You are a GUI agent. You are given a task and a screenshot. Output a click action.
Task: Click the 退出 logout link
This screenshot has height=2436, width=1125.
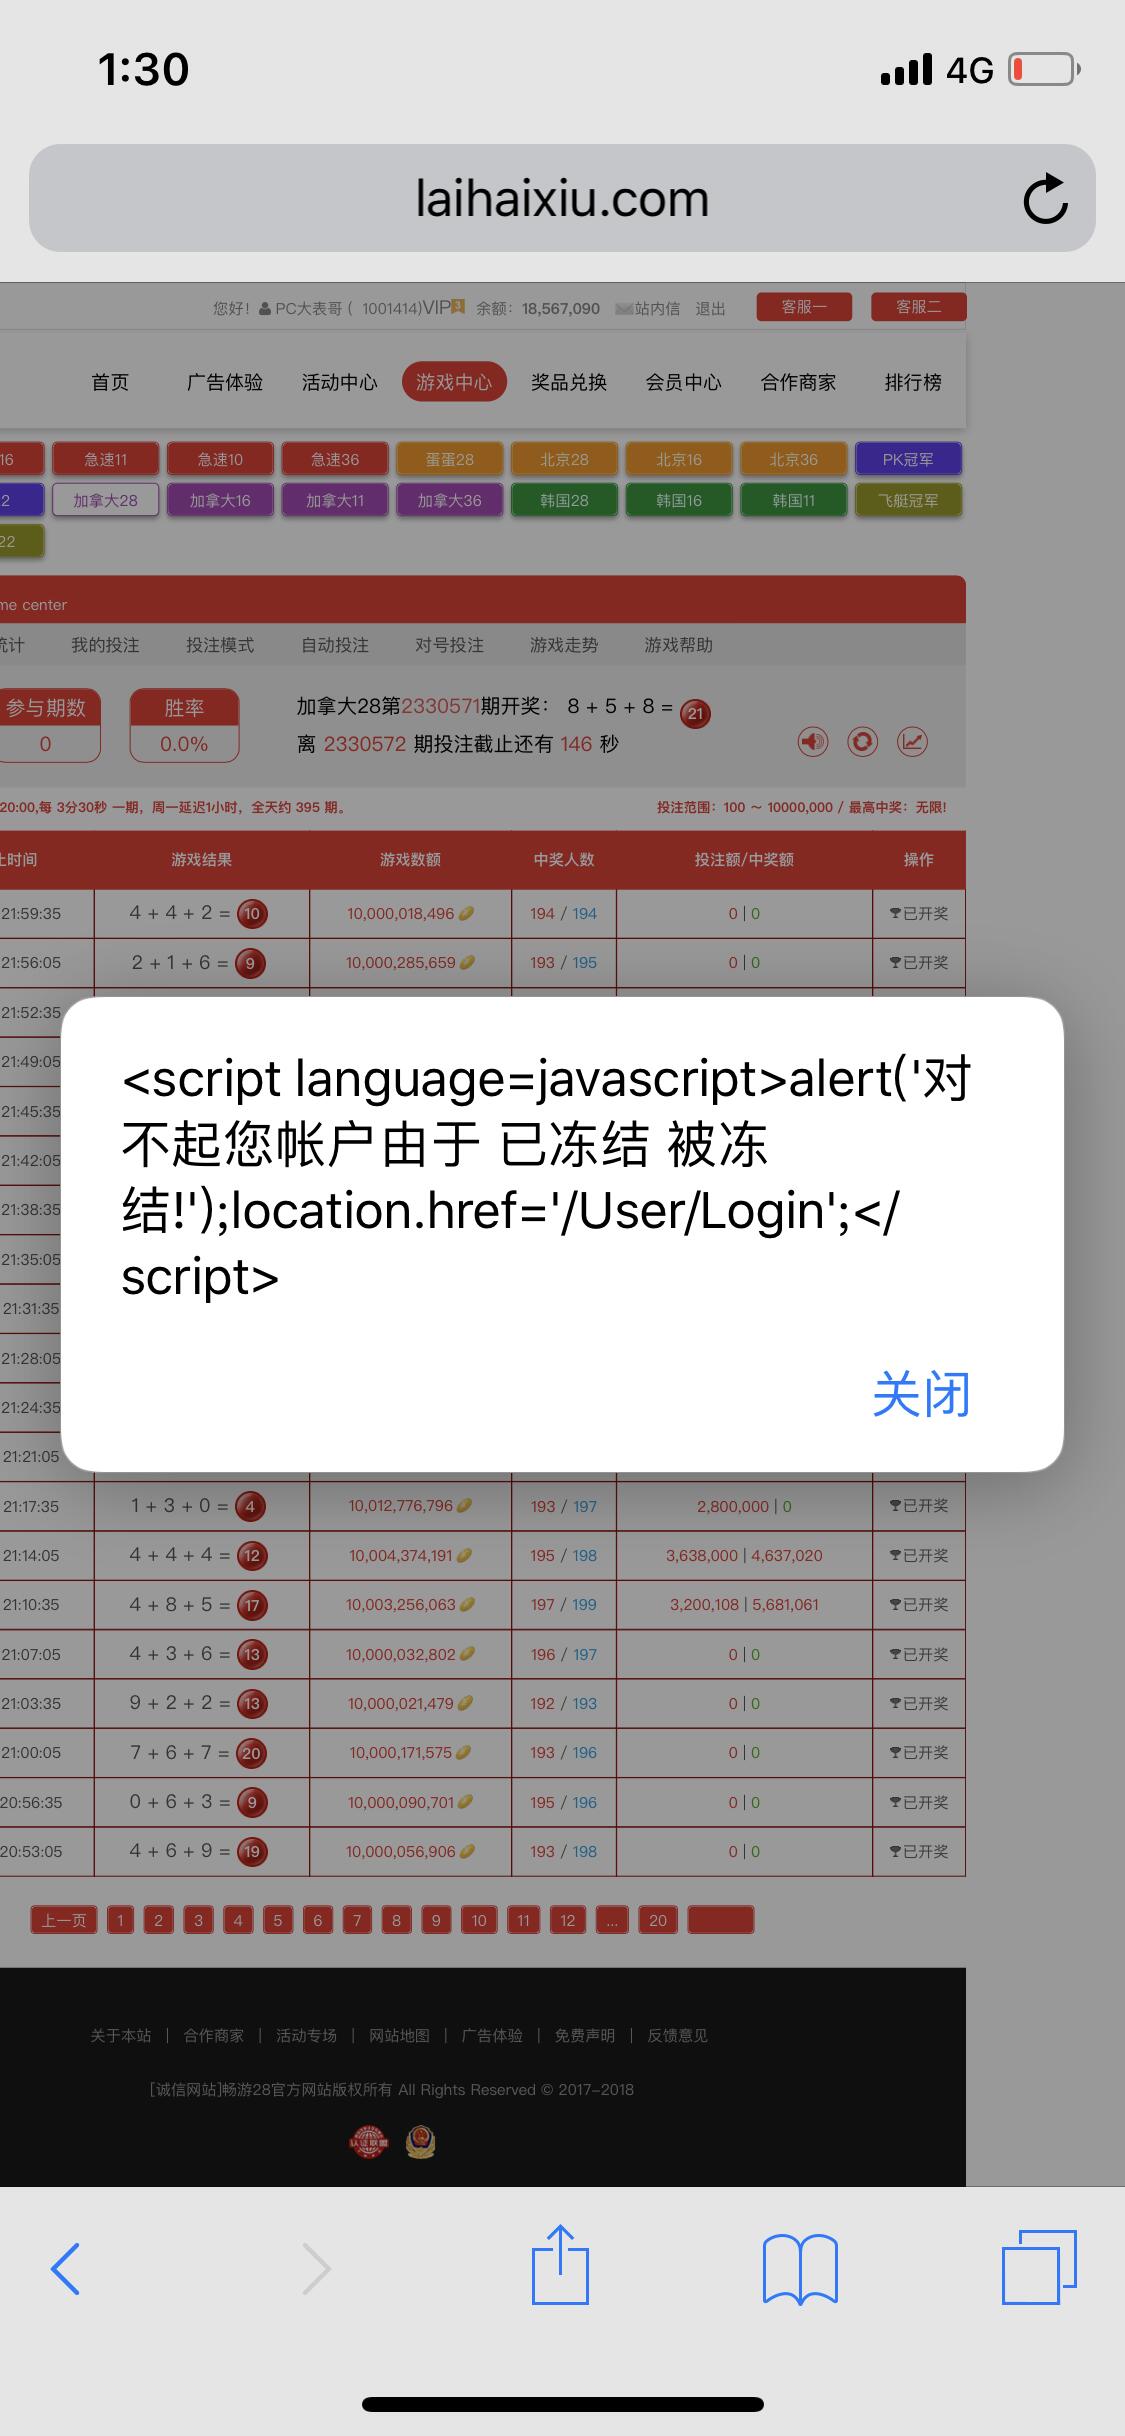[710, 309]
